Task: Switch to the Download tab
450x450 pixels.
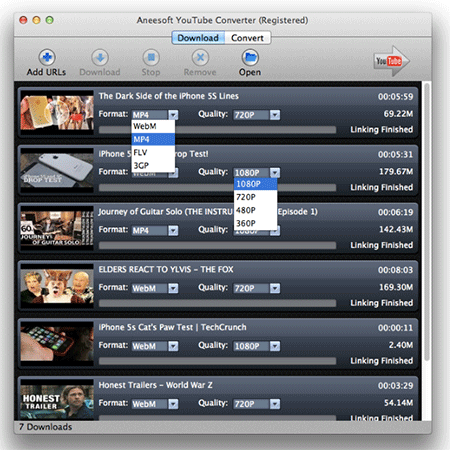Action: [x=198, y=38]
